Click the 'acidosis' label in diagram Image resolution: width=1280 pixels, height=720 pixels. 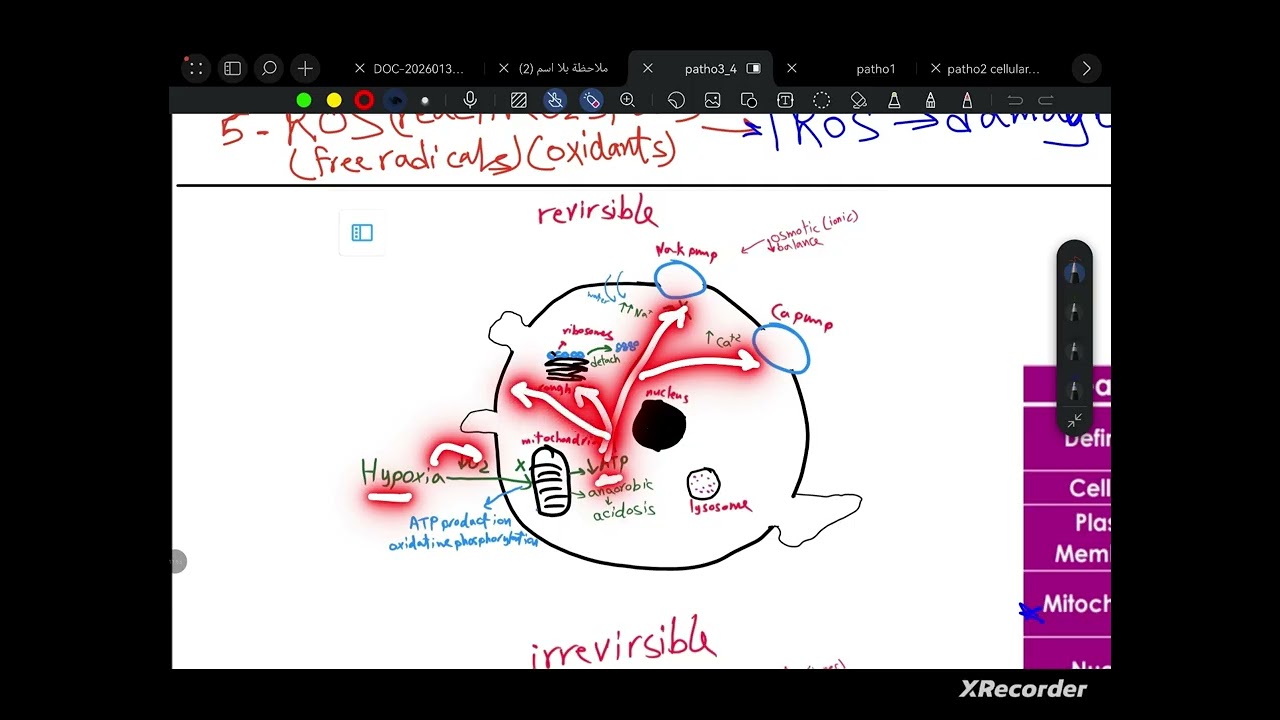[x=624, y=511]
